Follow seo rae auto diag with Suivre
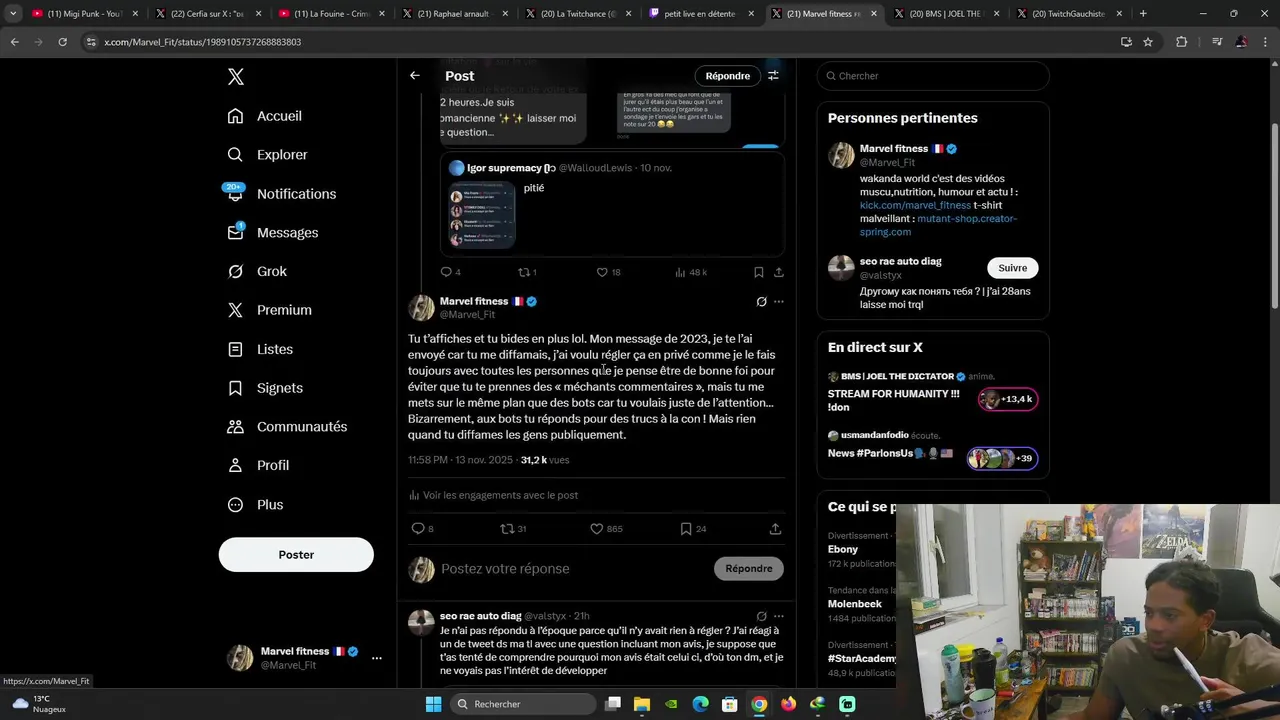 (x=1012, y=268)
